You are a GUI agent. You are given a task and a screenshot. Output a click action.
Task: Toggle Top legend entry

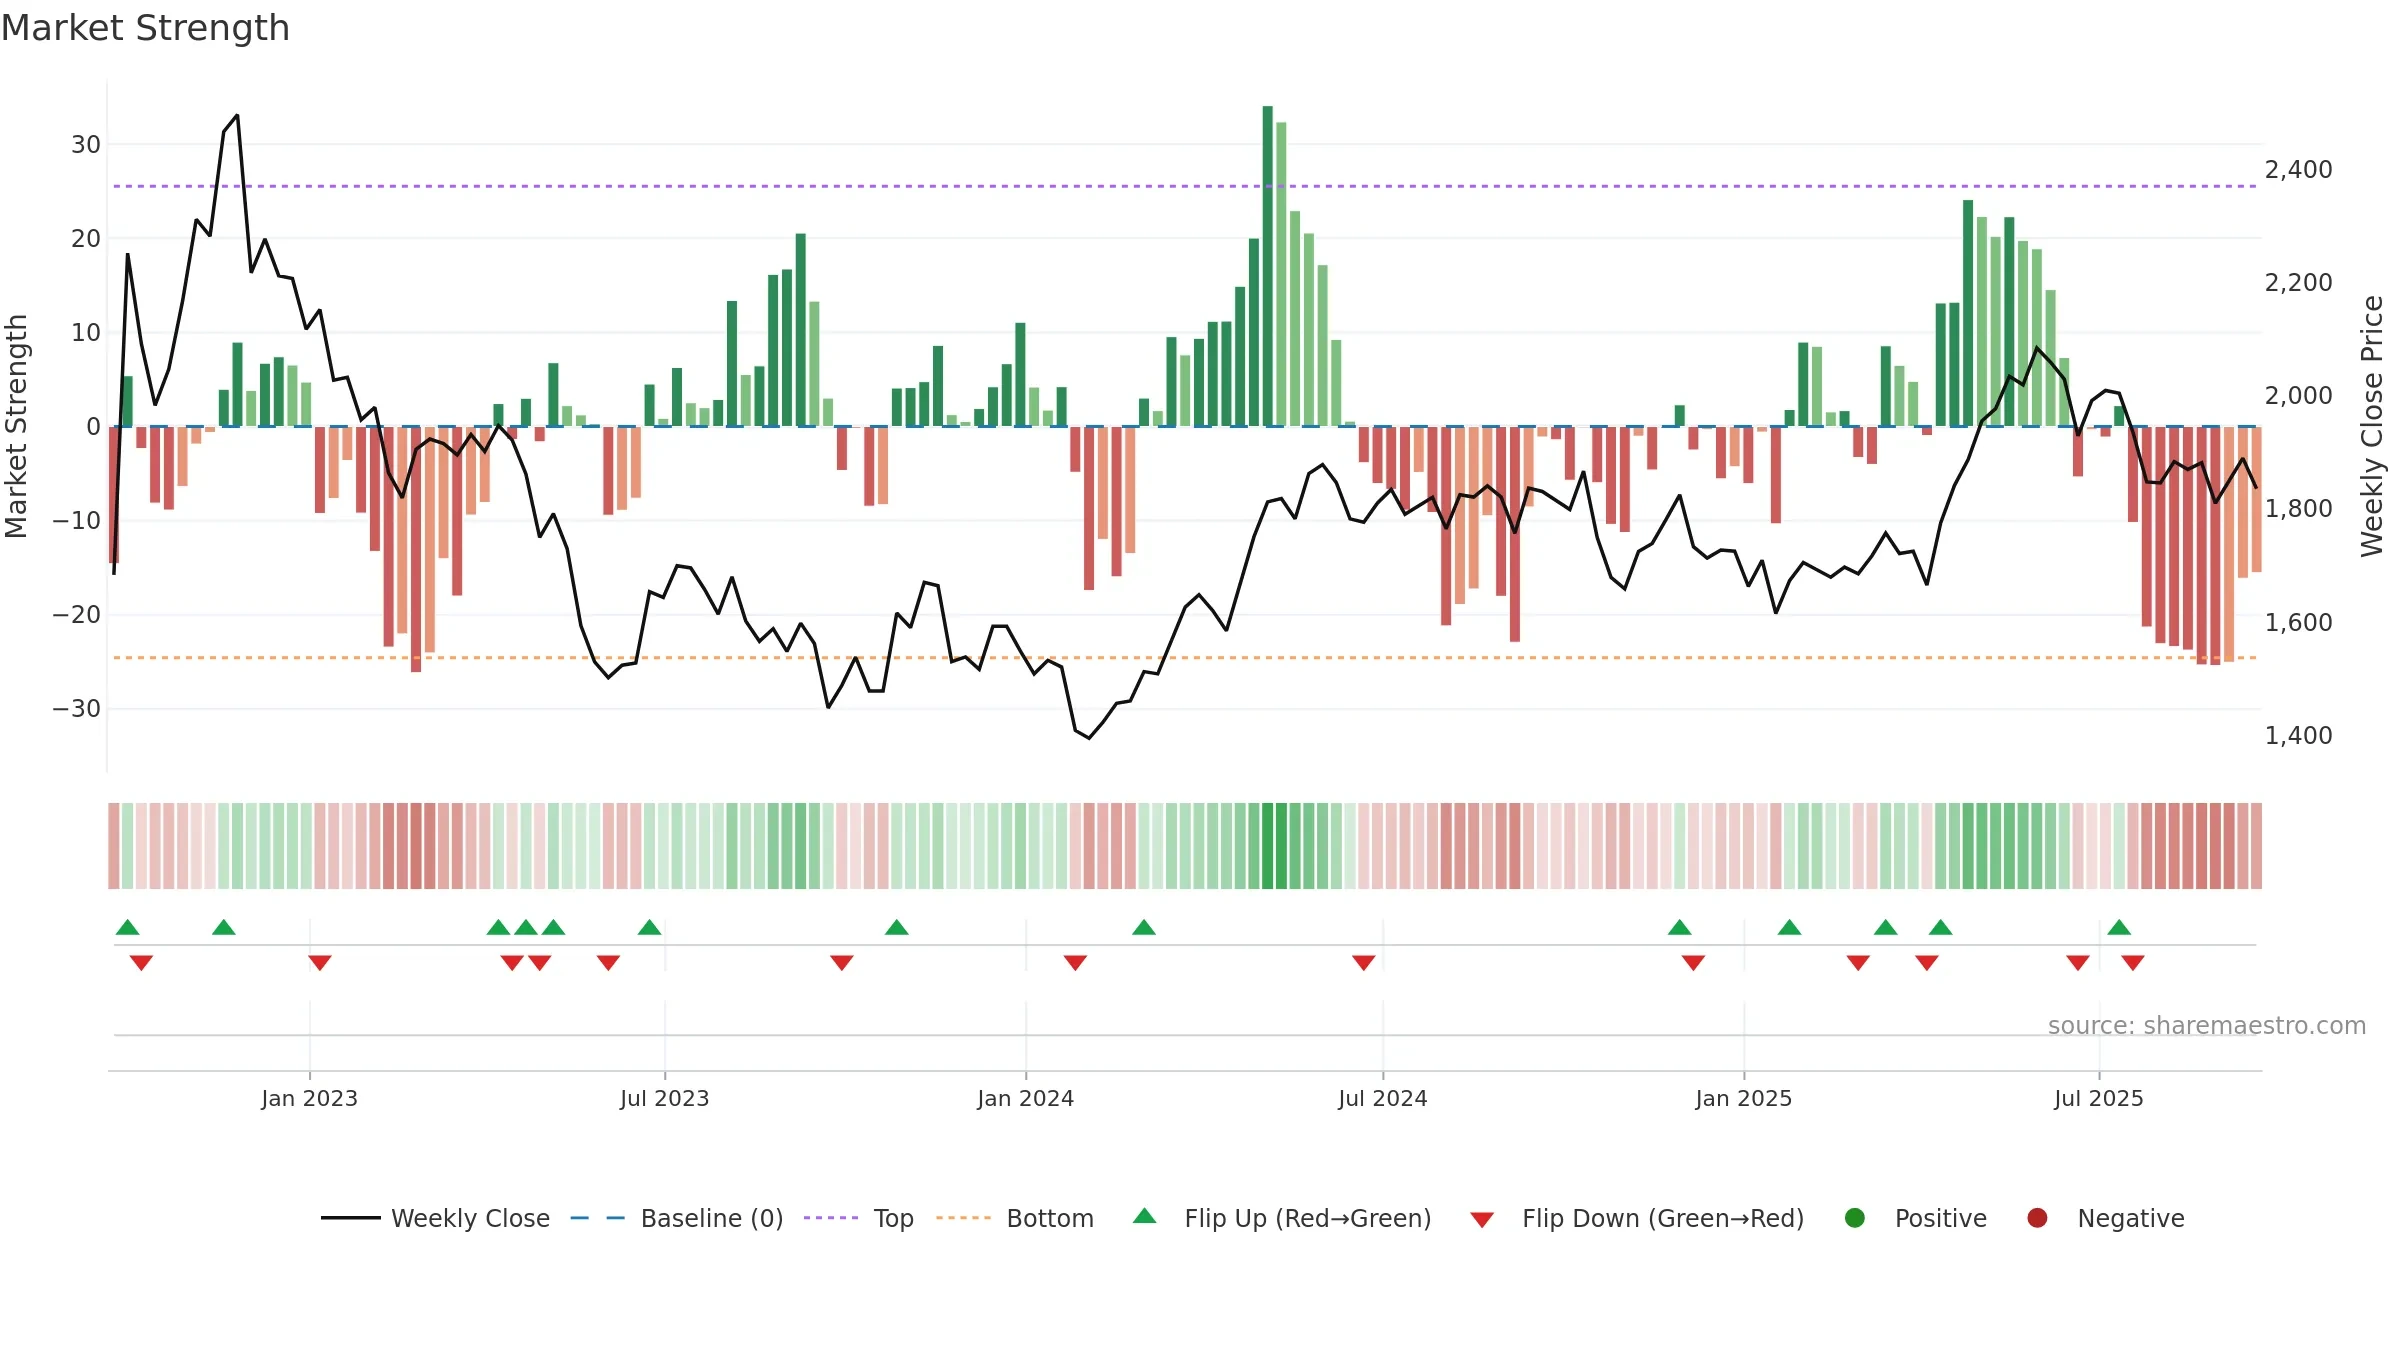click(x=859, y=1218)
